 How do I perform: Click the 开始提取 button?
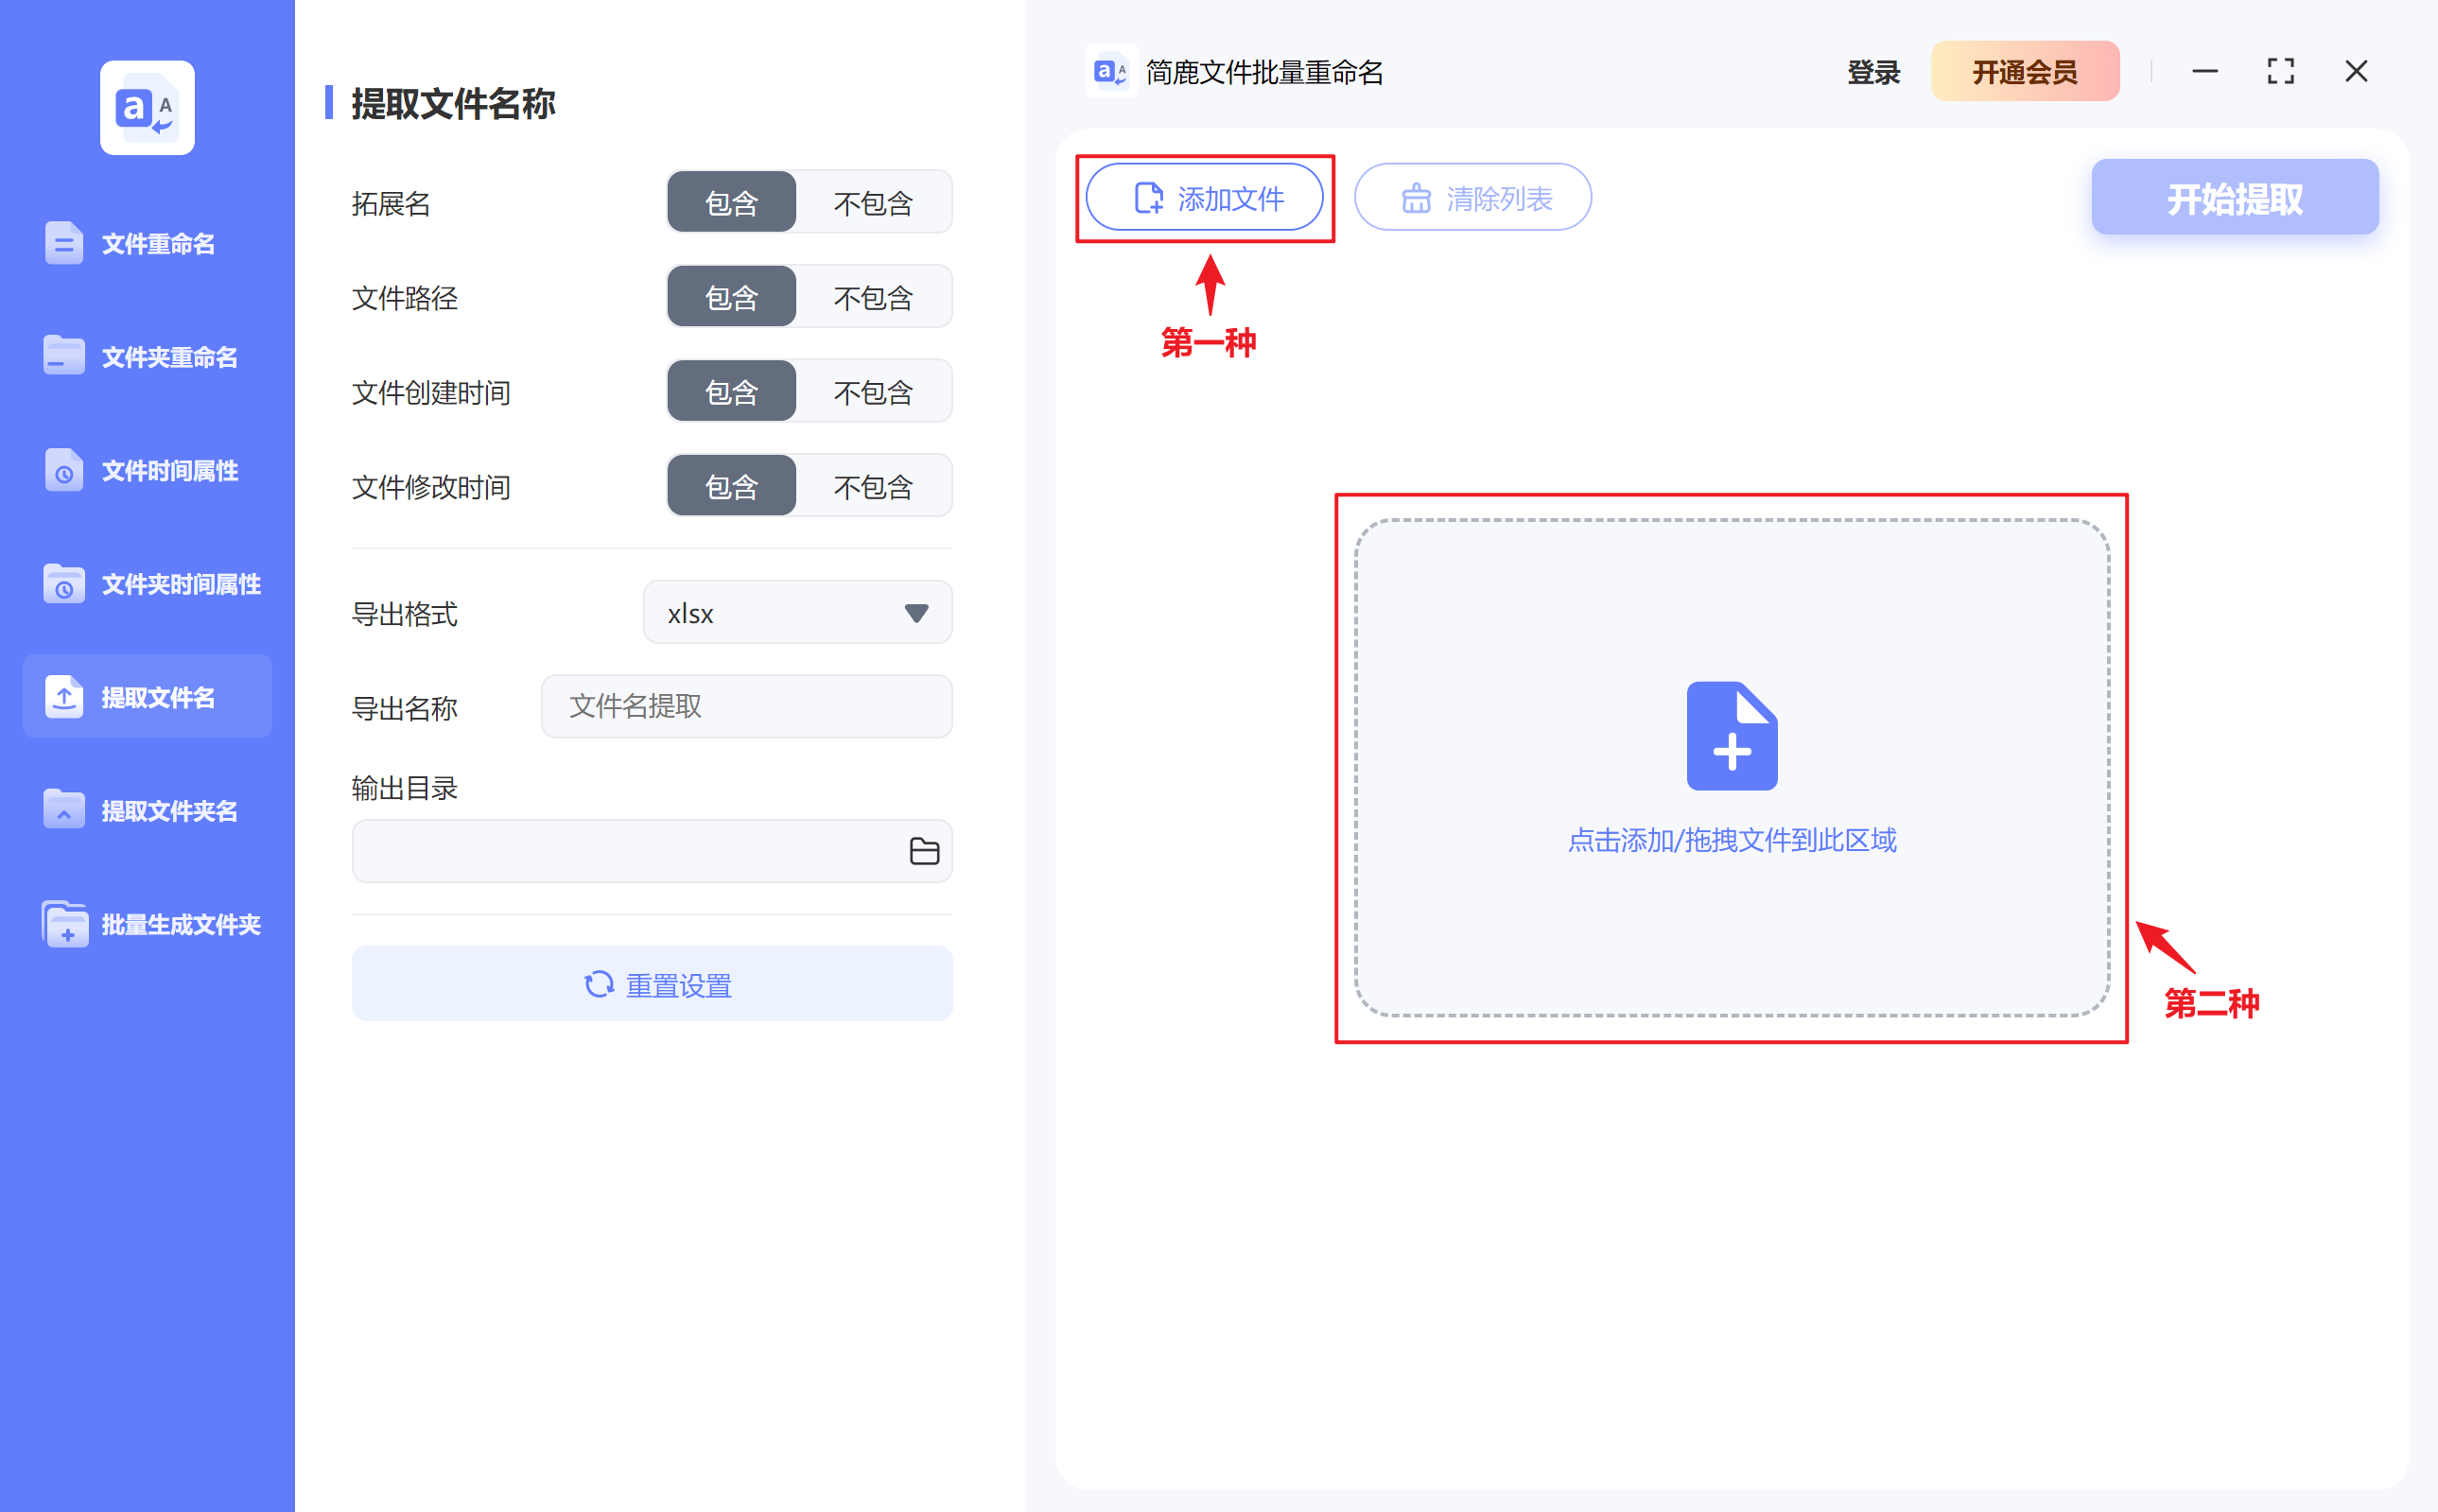click(2234, 198)
